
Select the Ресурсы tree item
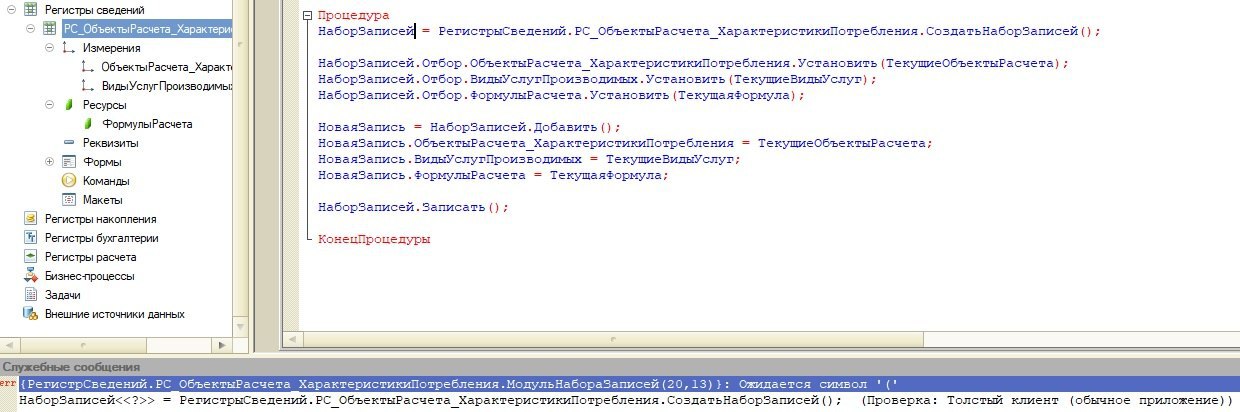tap(105, 105)
